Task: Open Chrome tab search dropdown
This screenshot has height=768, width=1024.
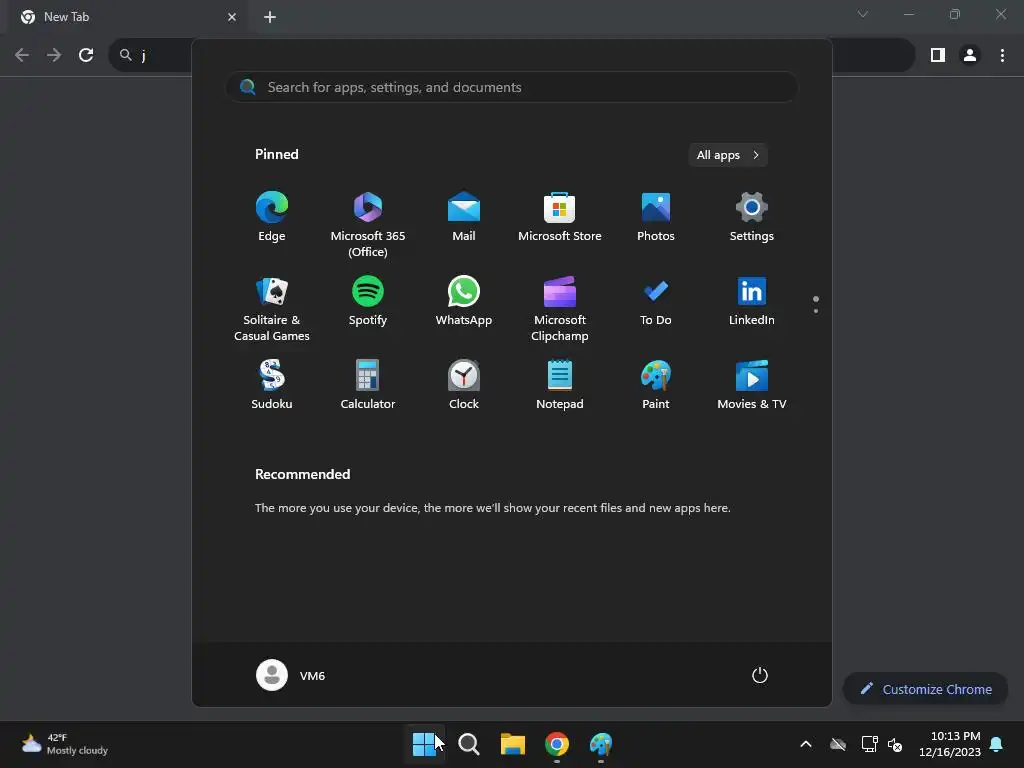Action: click(863, 14)
